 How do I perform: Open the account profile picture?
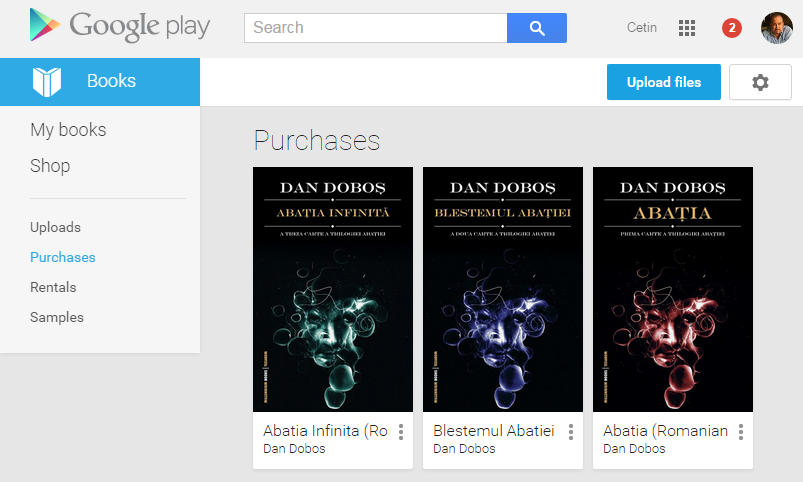tap(776, 28)
